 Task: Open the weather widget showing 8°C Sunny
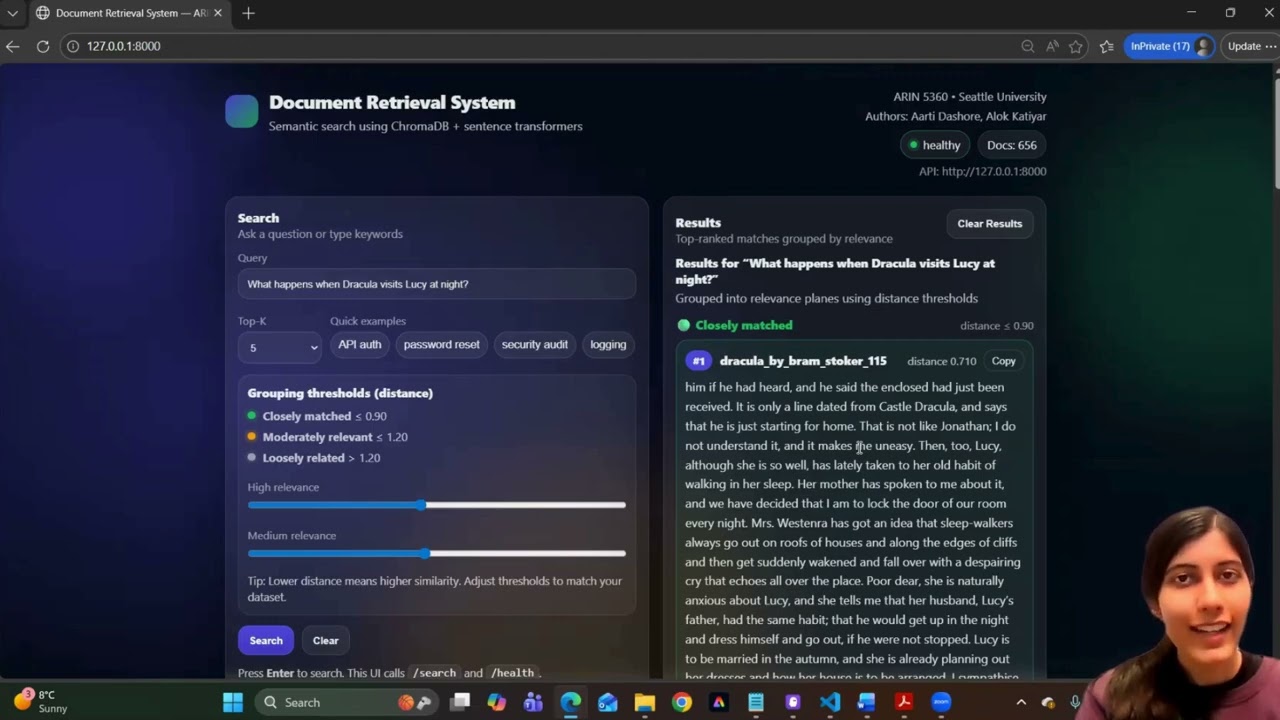(42, 701)
